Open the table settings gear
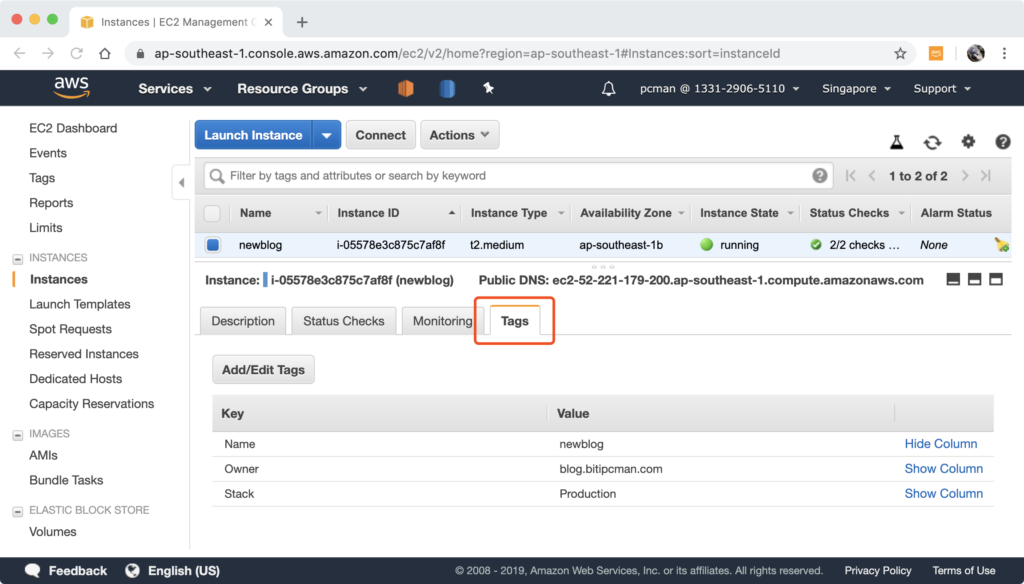This screenshot has height=584, width=1024. pos(968,141)
